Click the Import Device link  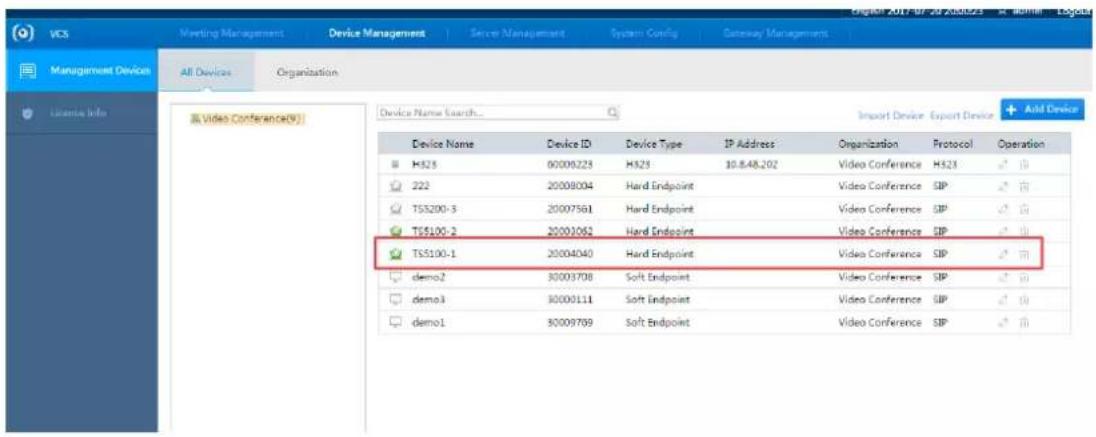coord(891,115)
